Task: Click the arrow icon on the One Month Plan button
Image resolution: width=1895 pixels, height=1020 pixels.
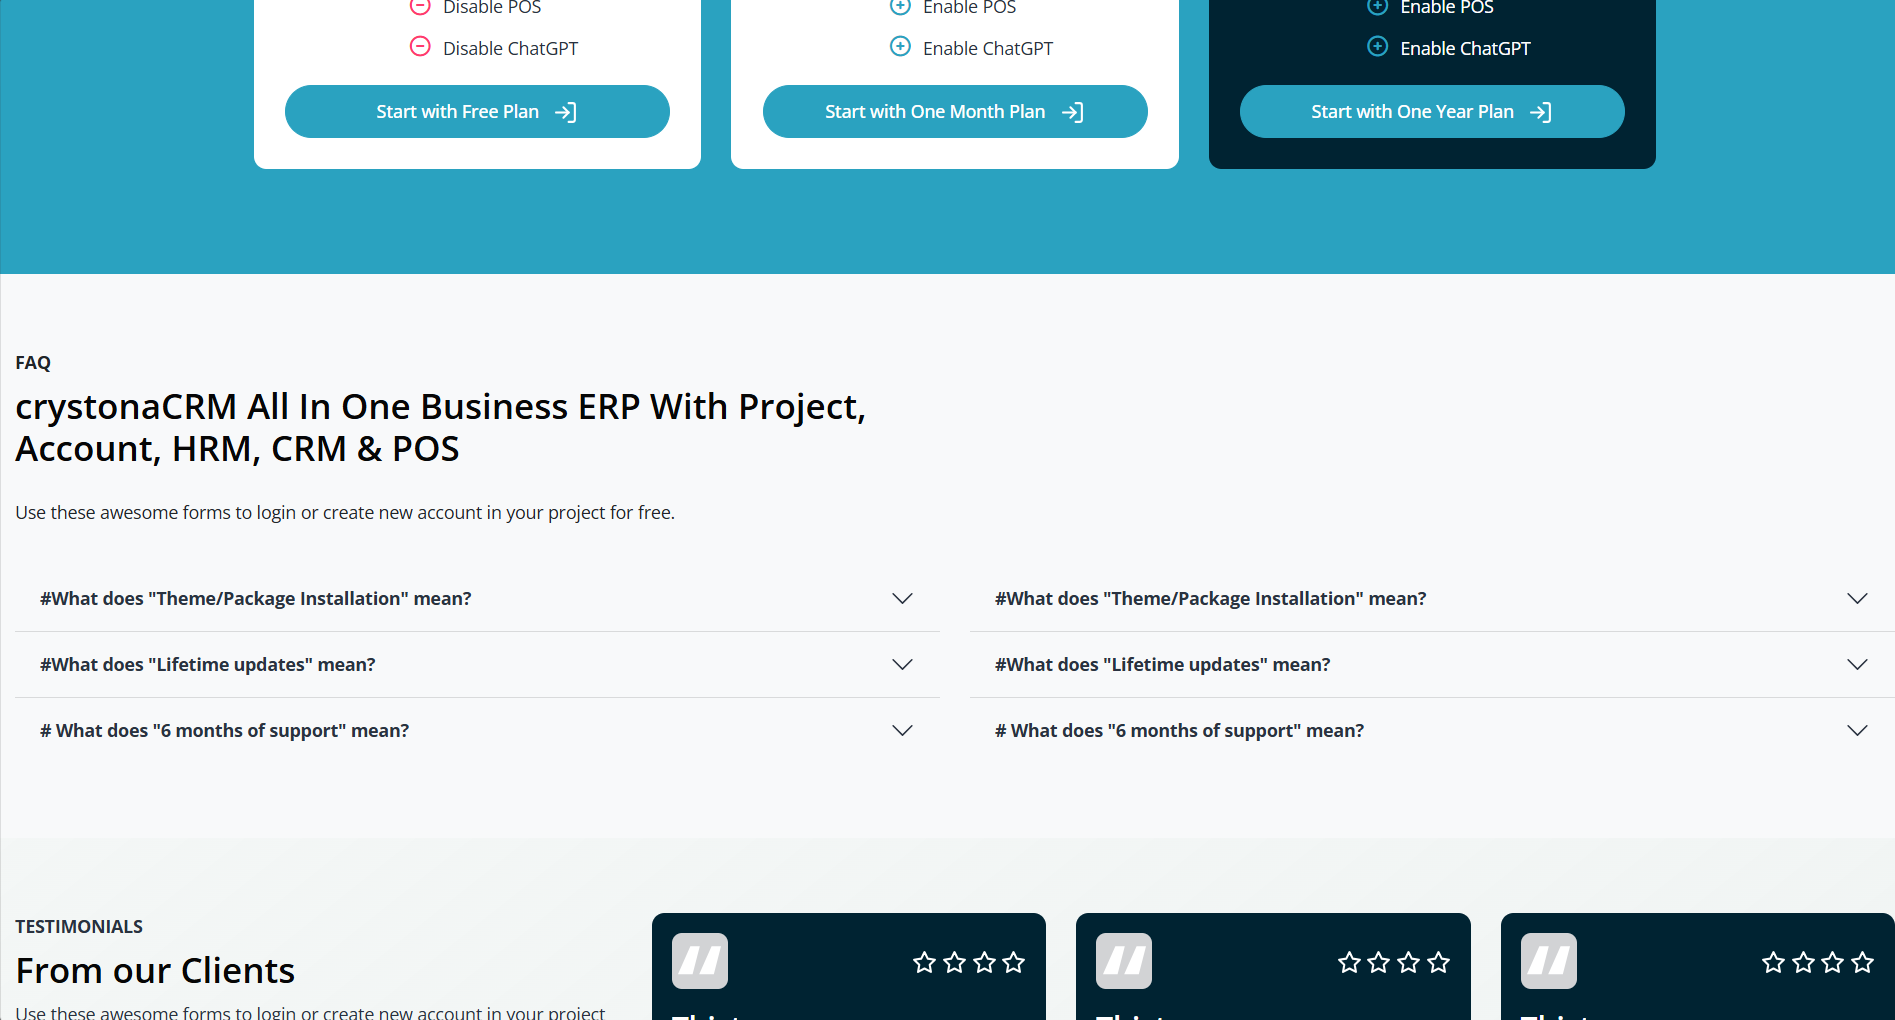Action: point(1073,112)
